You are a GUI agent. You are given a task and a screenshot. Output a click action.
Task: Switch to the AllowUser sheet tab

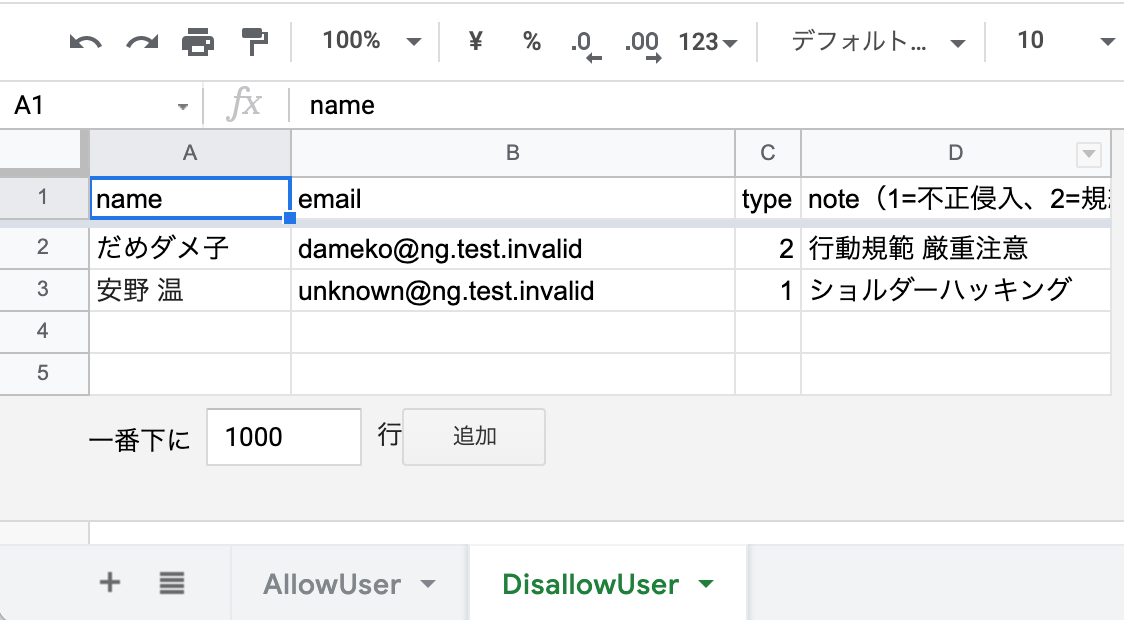332,584
